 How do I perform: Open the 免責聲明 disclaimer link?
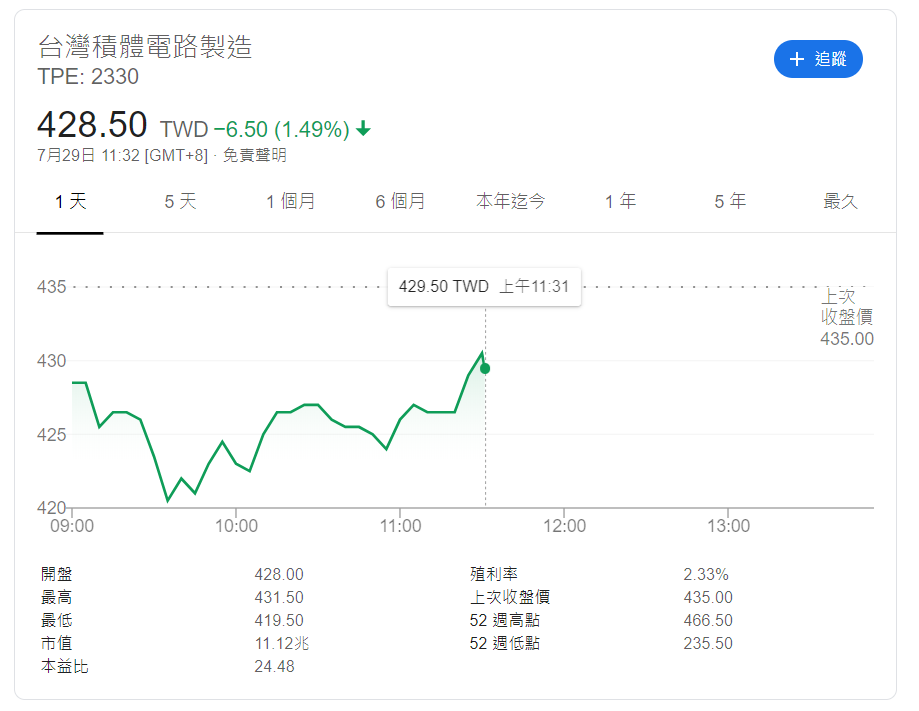pyautogui.click(x=254, y=155)
